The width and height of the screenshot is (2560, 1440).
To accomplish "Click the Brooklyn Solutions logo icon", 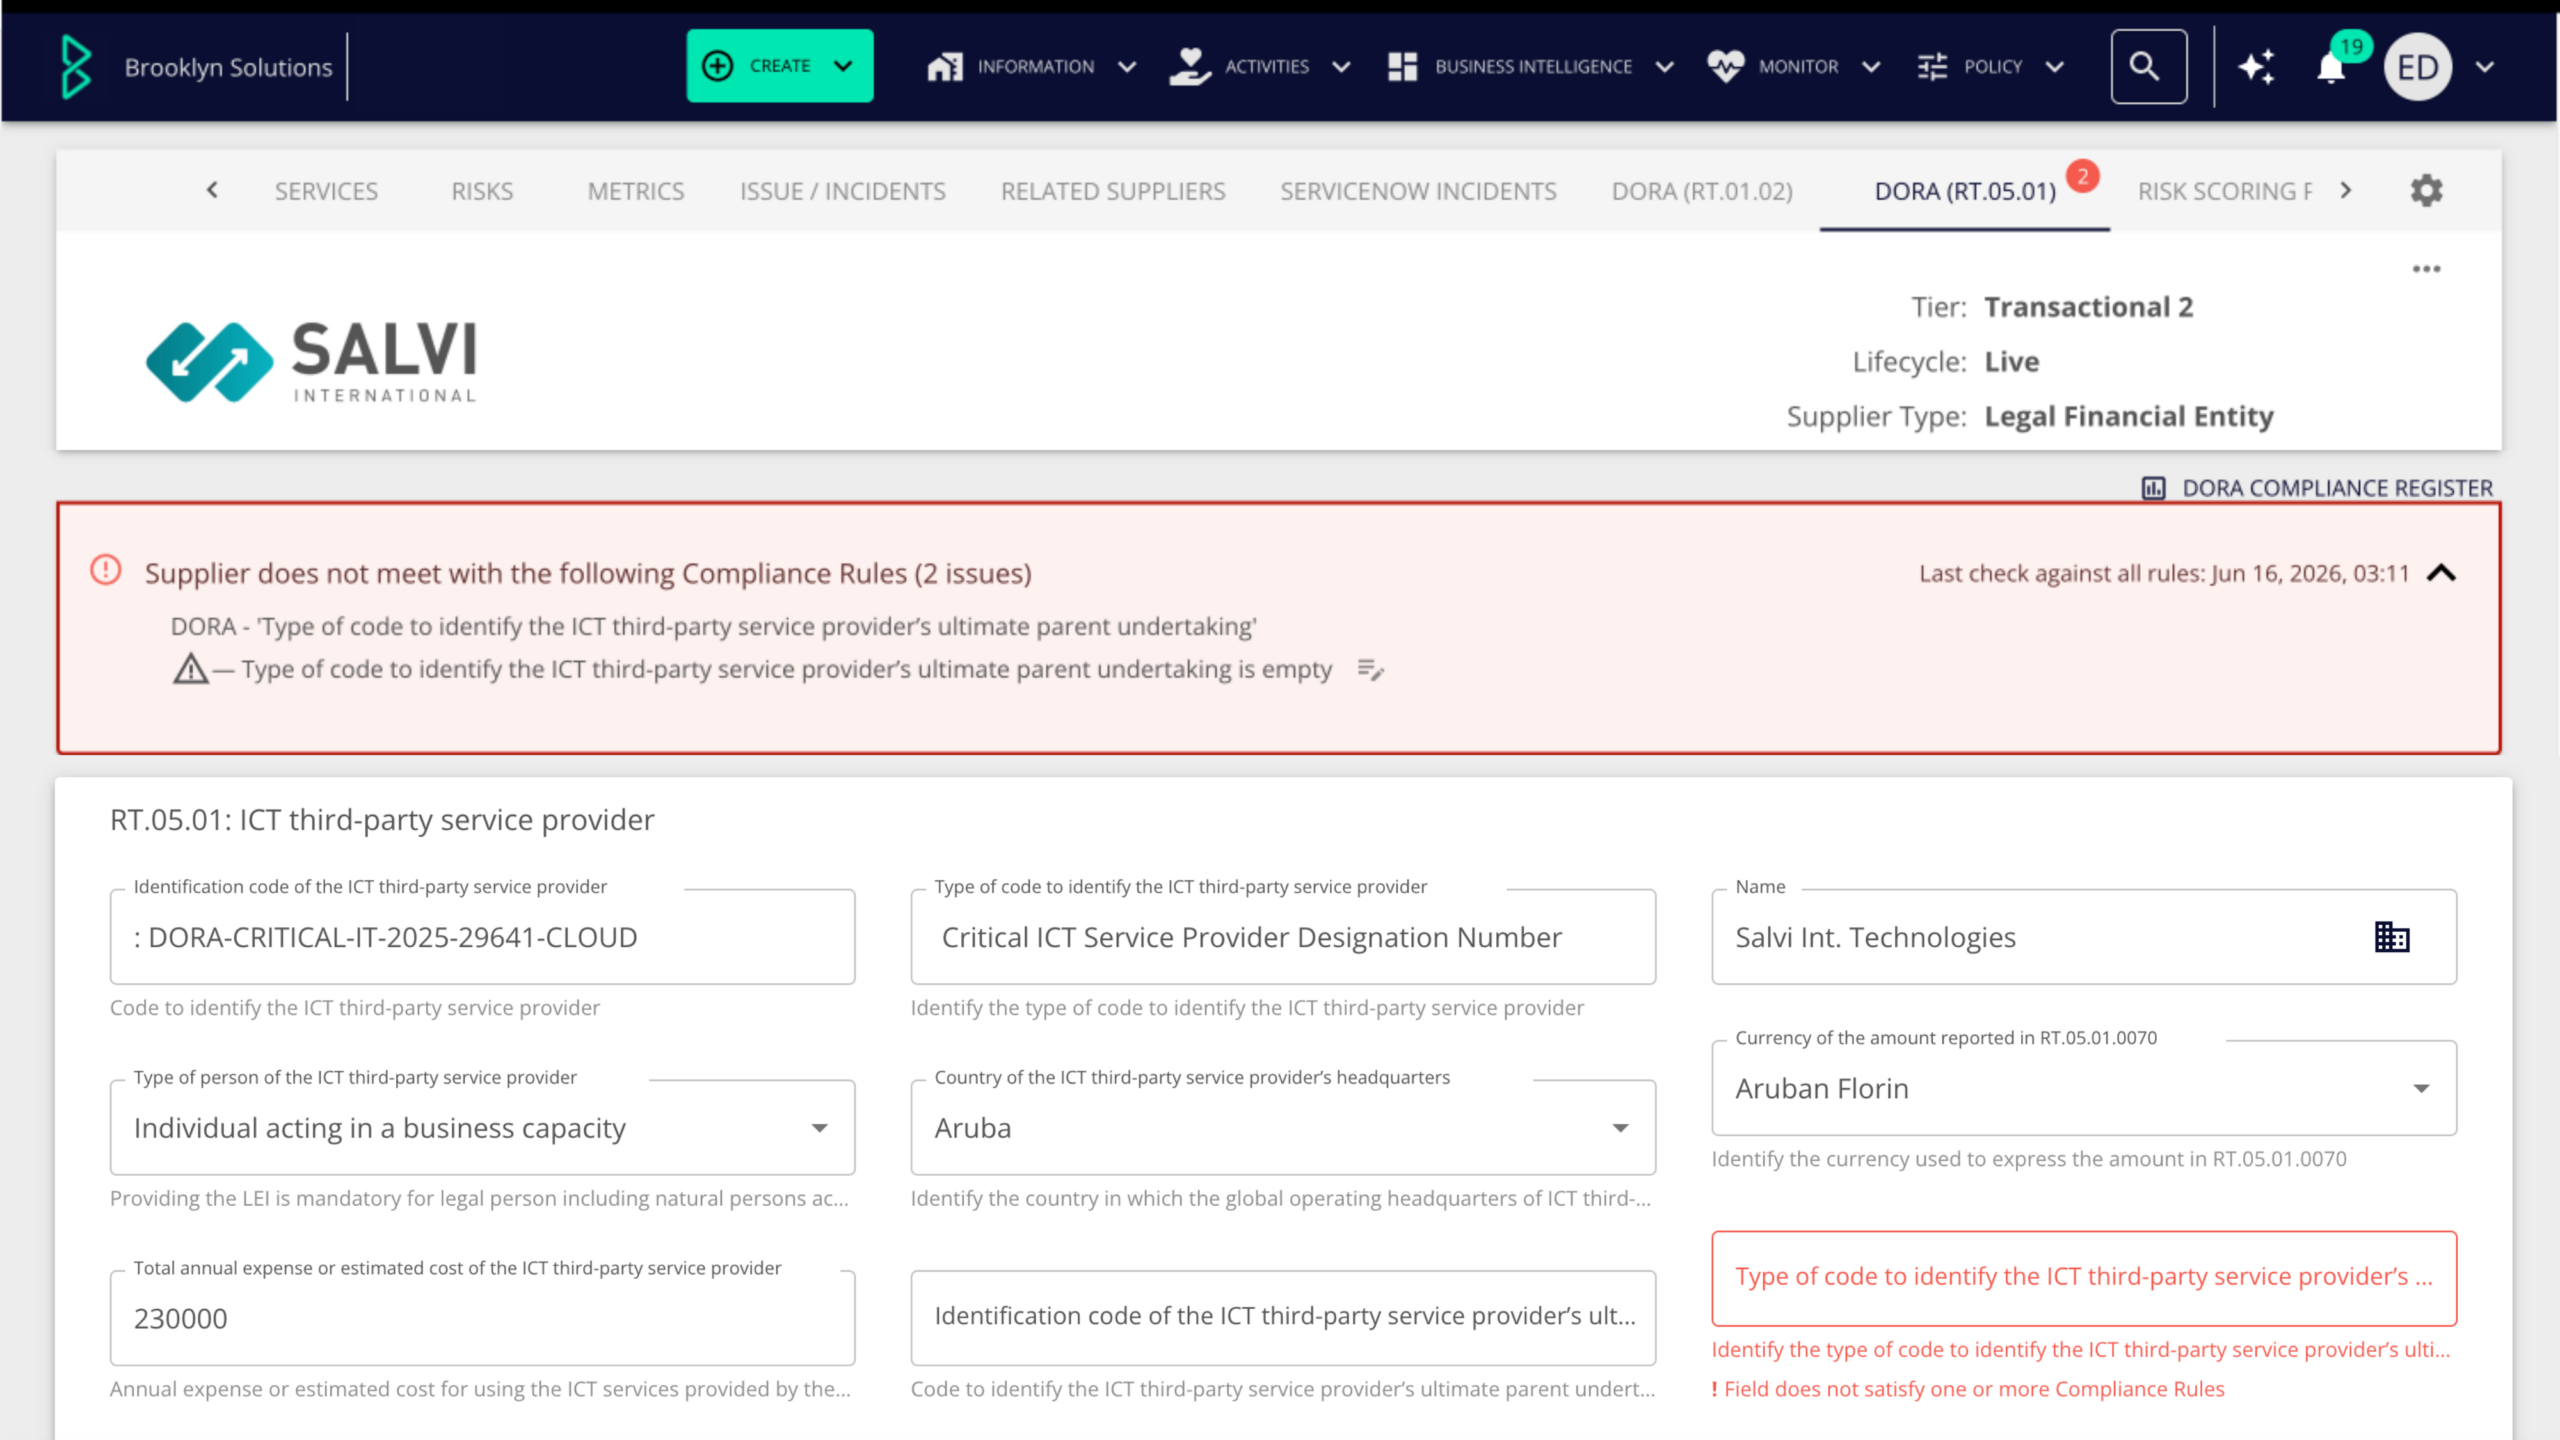I will coord(76,66).
